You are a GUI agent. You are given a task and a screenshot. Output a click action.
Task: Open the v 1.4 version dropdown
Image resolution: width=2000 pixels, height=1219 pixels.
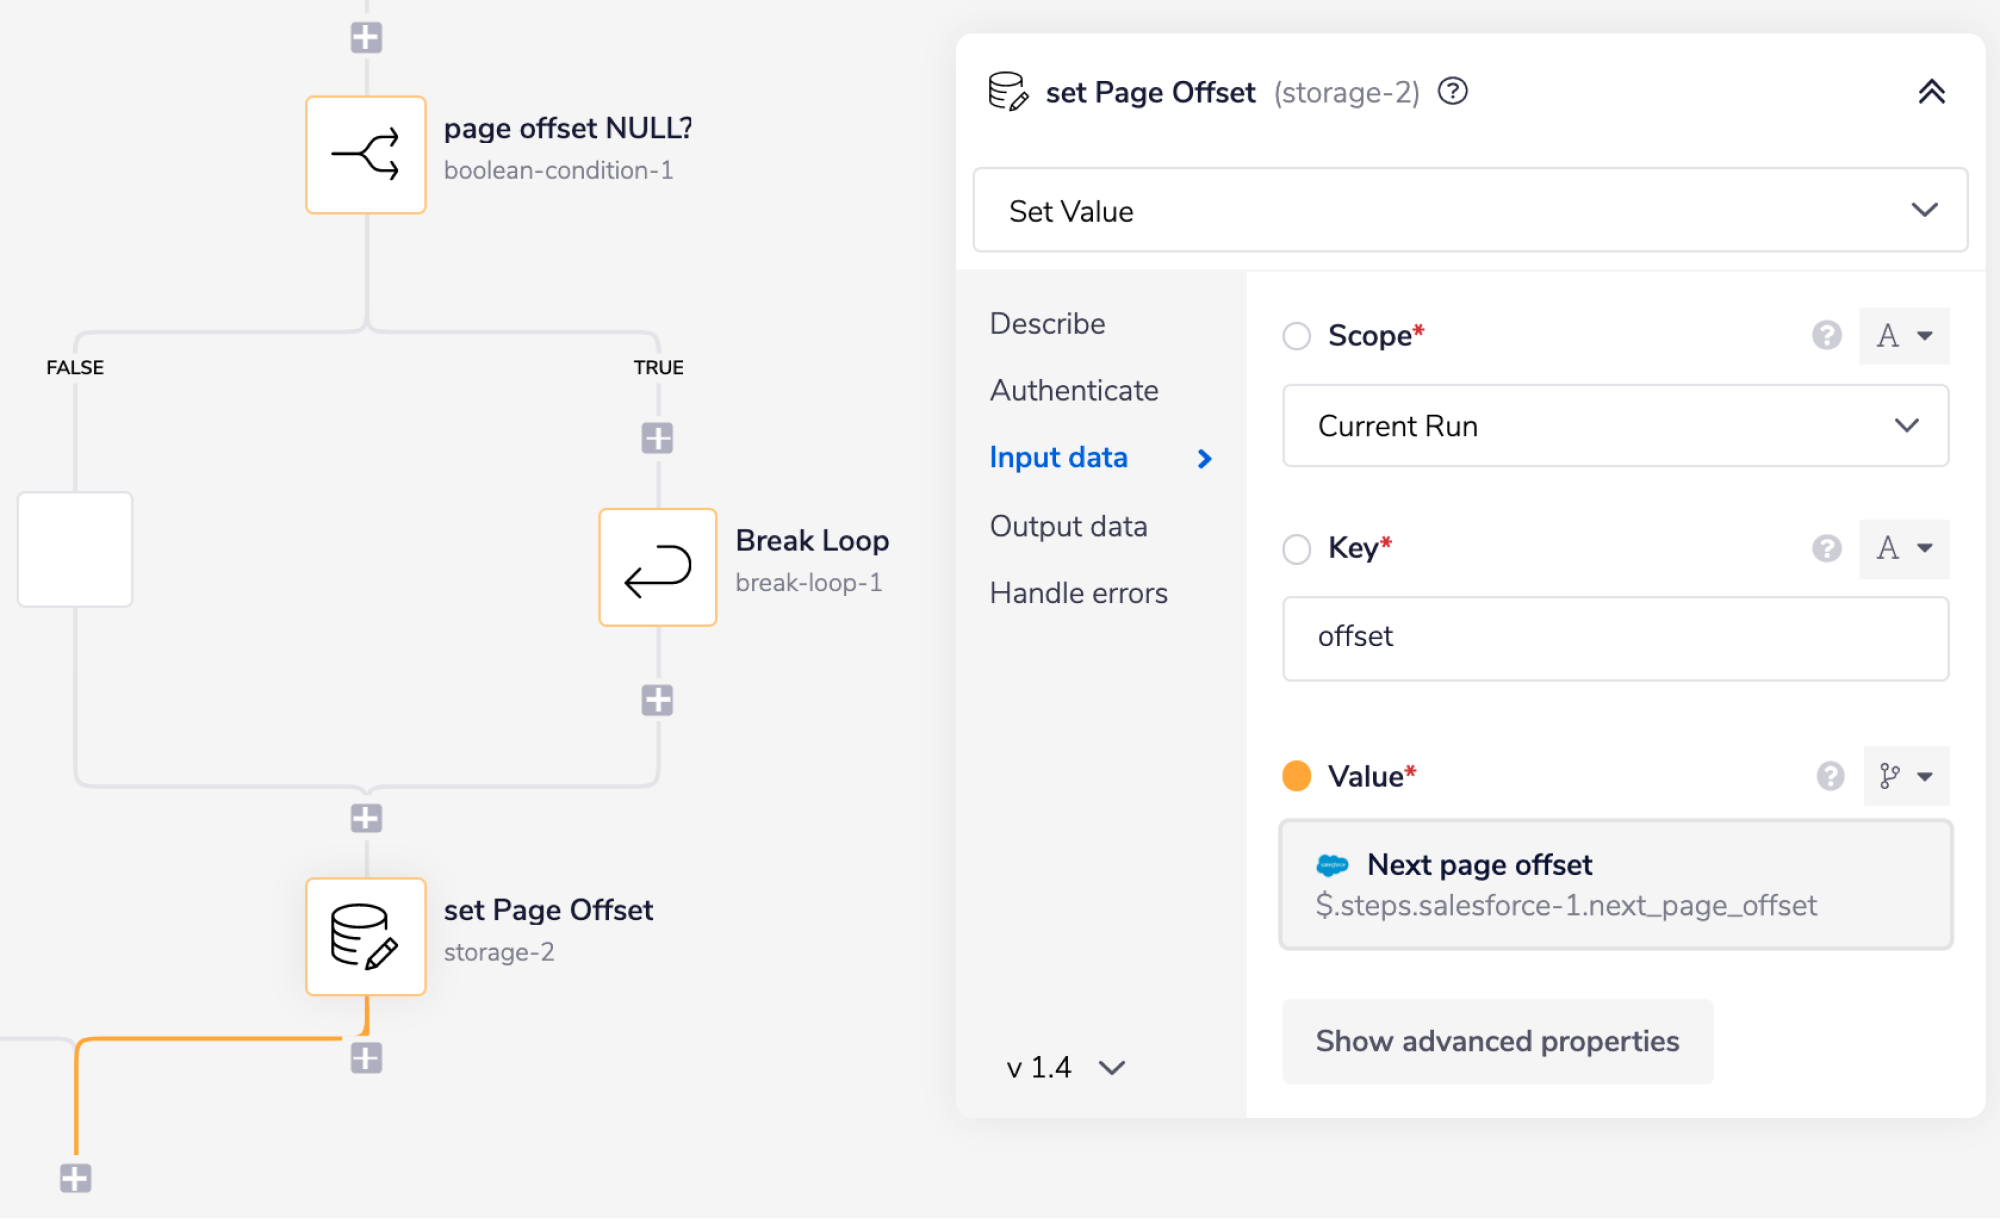click(1066, 1068)
